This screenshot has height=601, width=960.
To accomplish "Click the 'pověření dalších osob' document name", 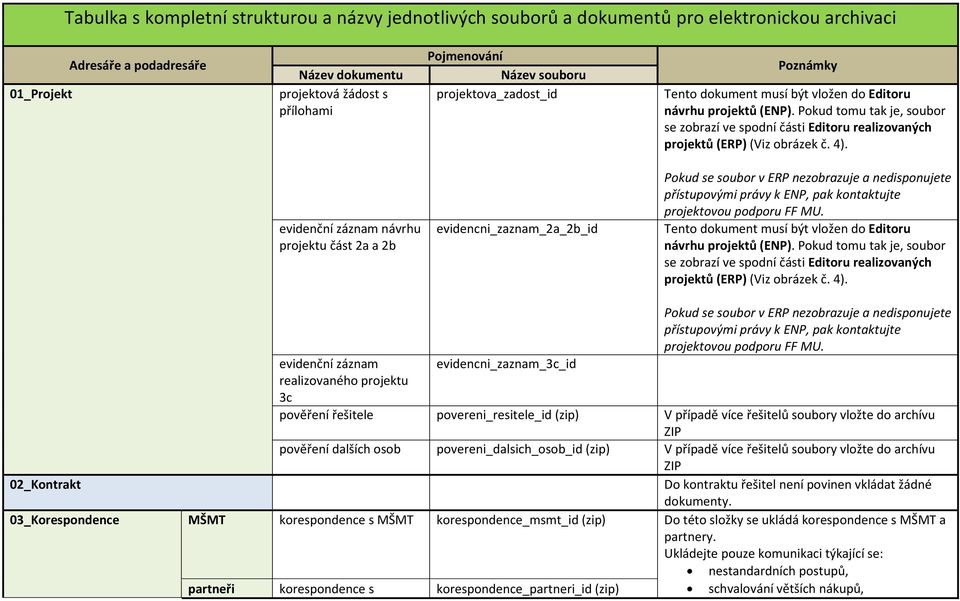I will click(x=340, y=449).
